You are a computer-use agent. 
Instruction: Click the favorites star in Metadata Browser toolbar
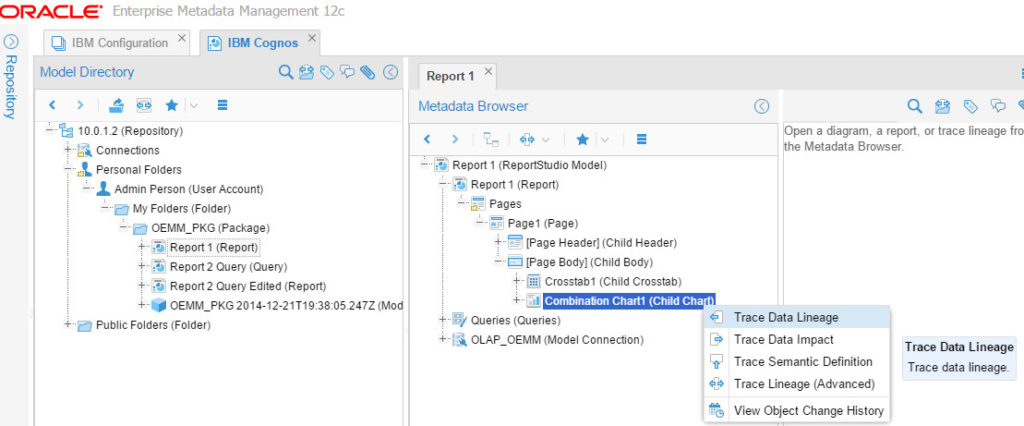click(583, 139)
